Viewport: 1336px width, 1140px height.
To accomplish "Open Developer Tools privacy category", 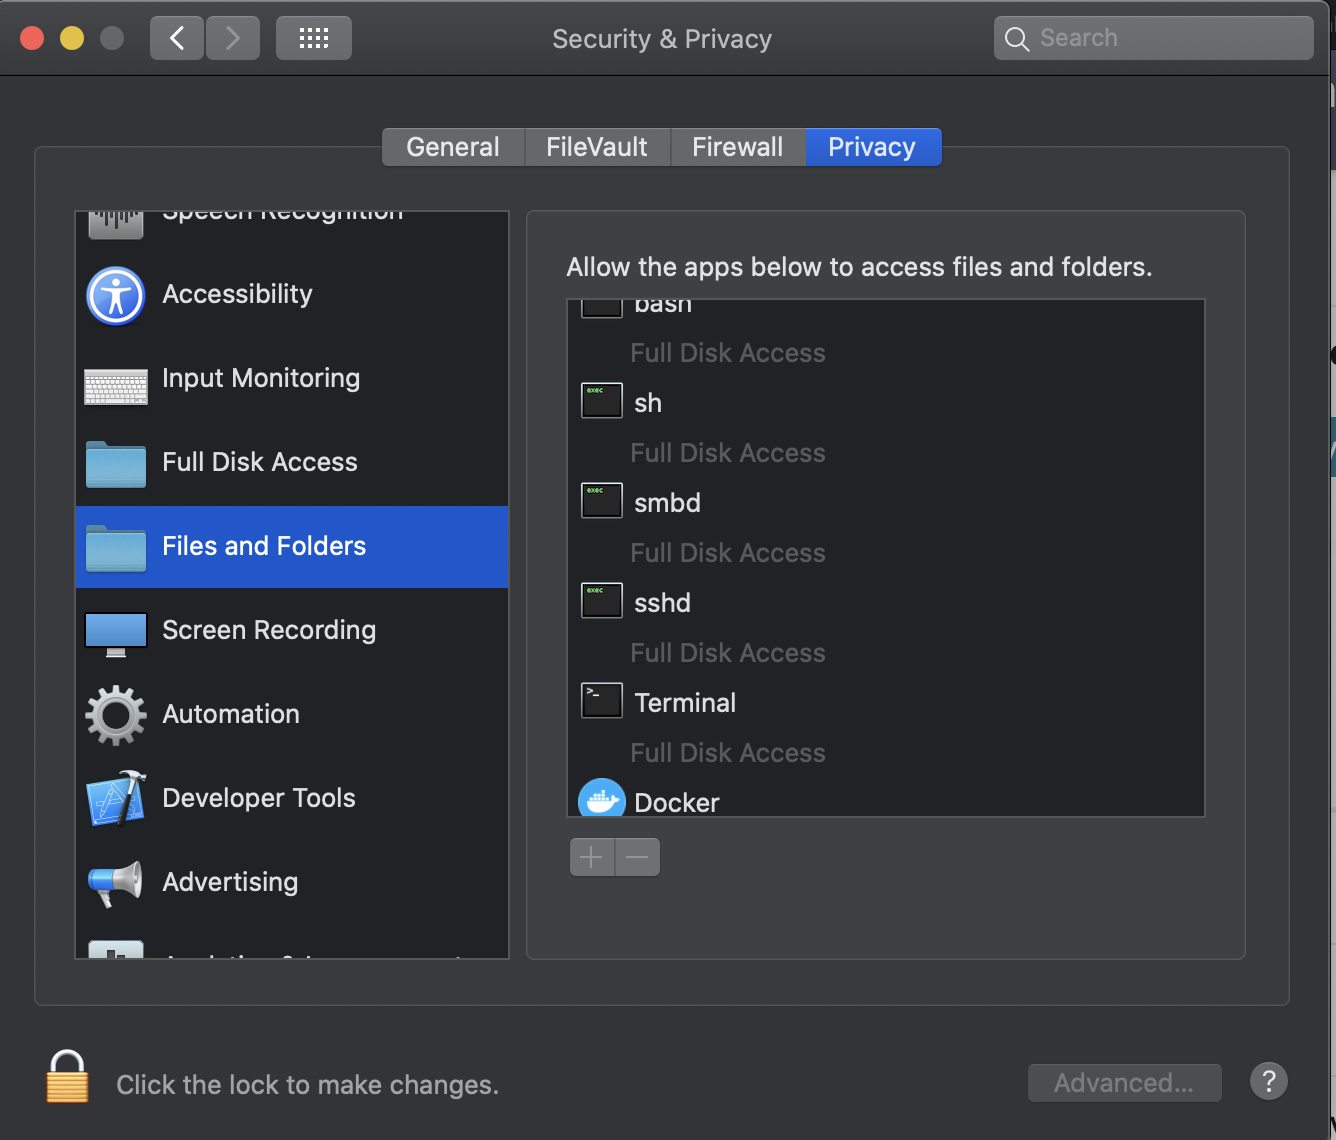I will [x=258, y=798].
